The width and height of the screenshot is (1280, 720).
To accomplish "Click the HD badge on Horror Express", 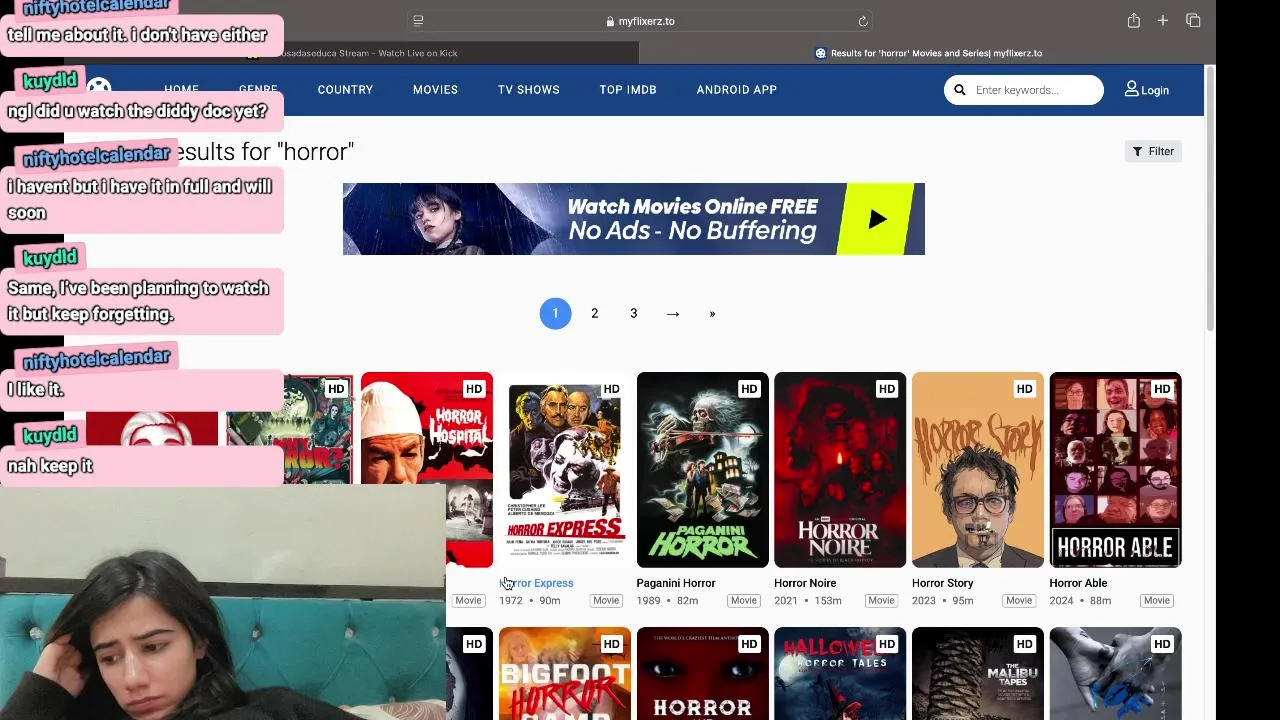I will [x=611, y=389].
